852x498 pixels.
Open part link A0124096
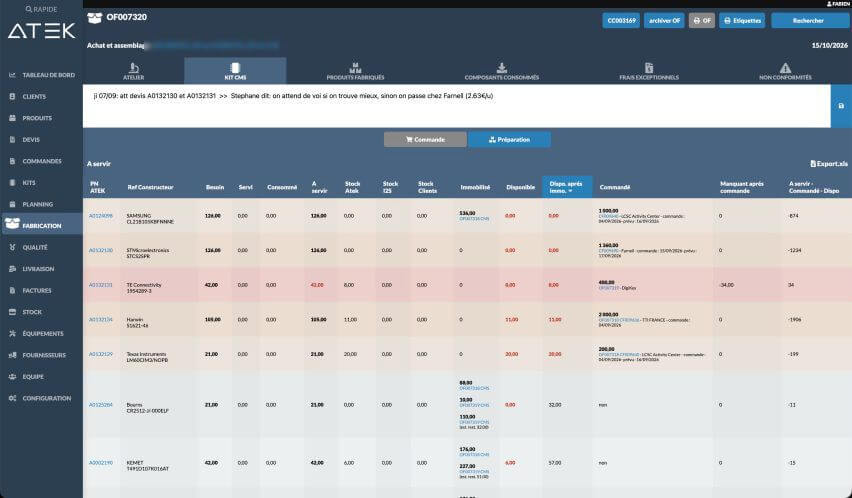click(101, 216)
